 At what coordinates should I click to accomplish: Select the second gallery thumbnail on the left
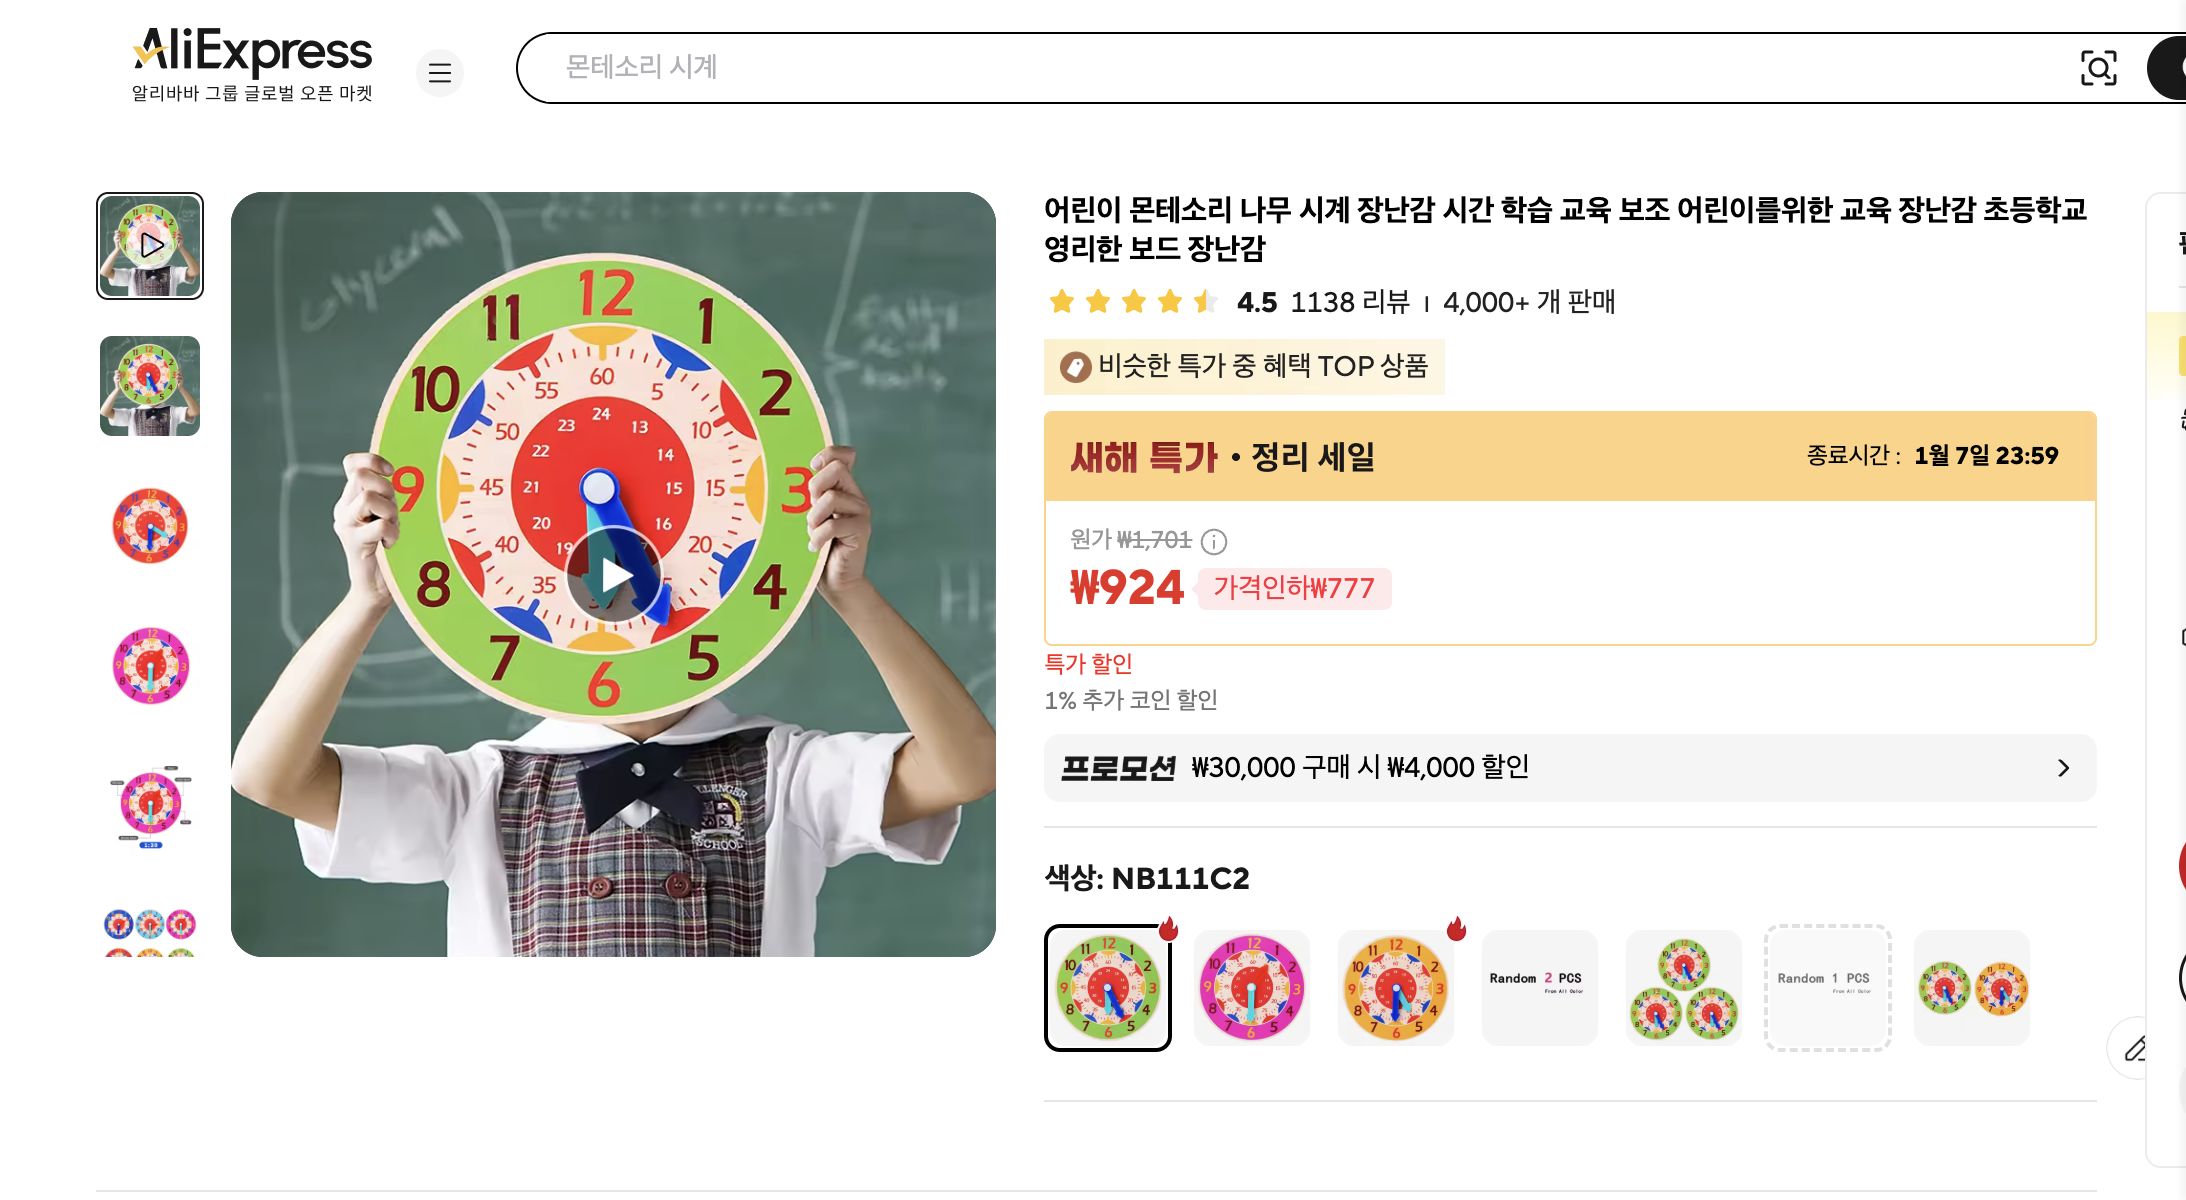[149, 387]
